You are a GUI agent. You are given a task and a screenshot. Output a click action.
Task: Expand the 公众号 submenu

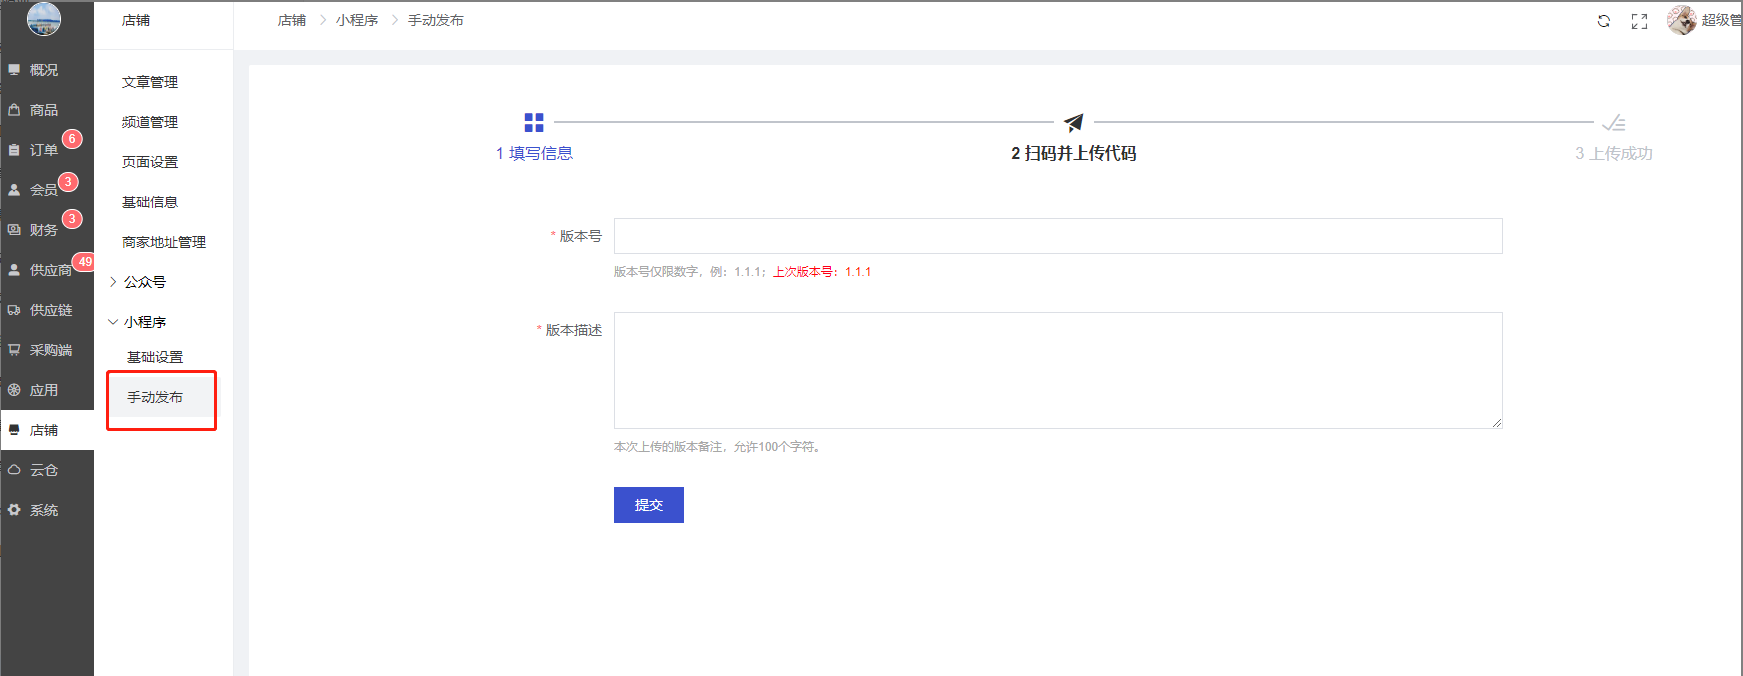tap(144, 282)
